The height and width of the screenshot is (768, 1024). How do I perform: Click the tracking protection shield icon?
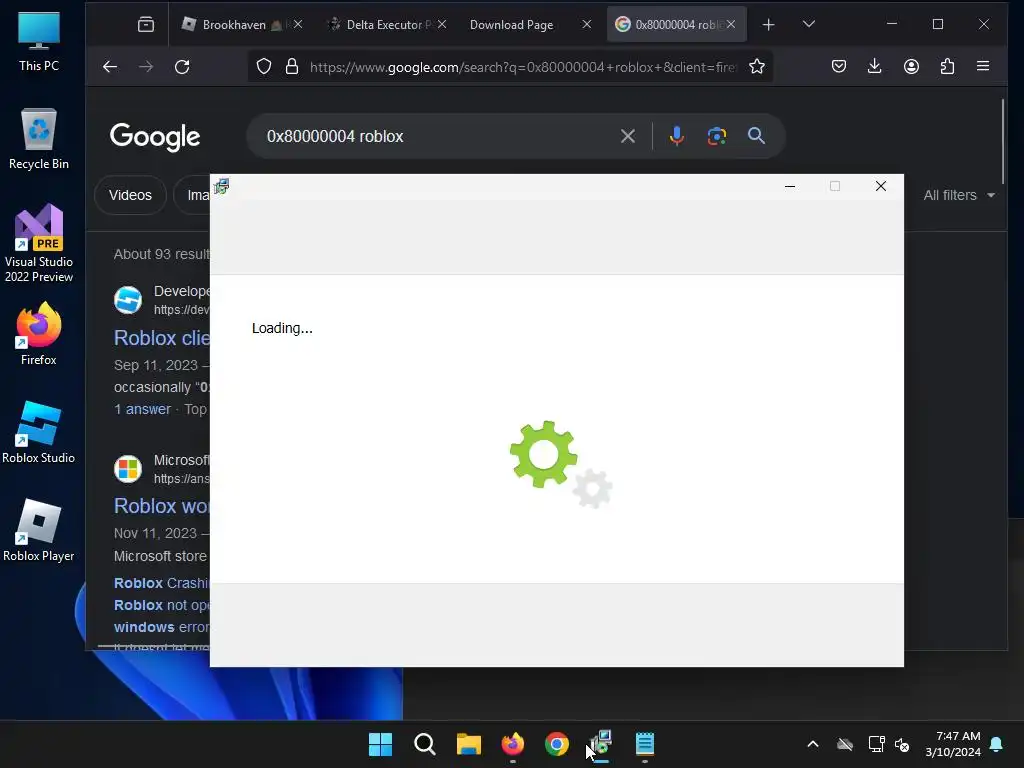coord(264,67)
